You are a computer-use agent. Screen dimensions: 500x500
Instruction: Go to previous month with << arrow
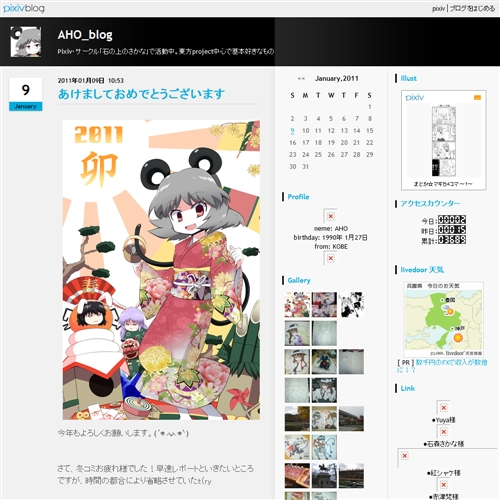point(301,79)
